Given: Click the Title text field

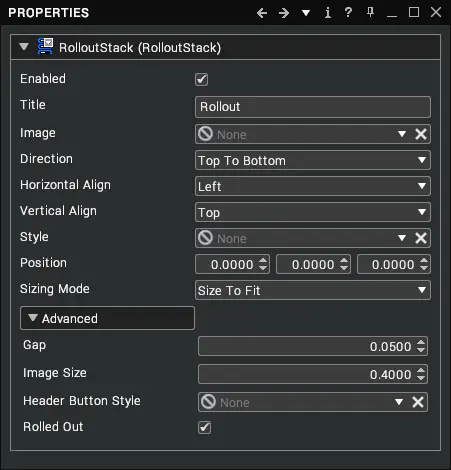Looking at the screenshot, I should pos(313,107).
